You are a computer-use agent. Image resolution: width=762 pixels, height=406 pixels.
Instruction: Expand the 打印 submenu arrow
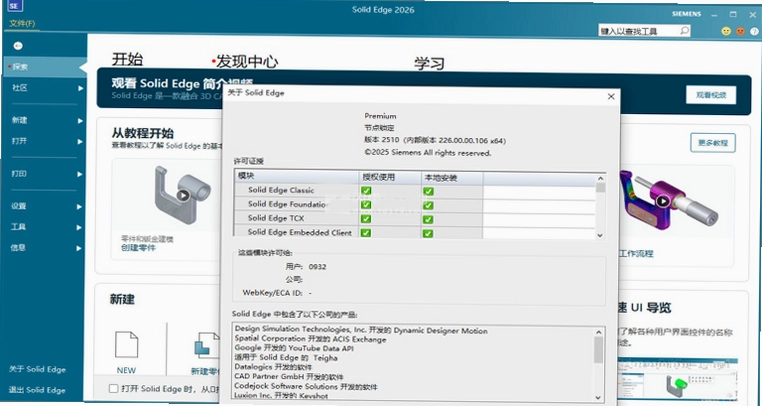pos(80,174)
